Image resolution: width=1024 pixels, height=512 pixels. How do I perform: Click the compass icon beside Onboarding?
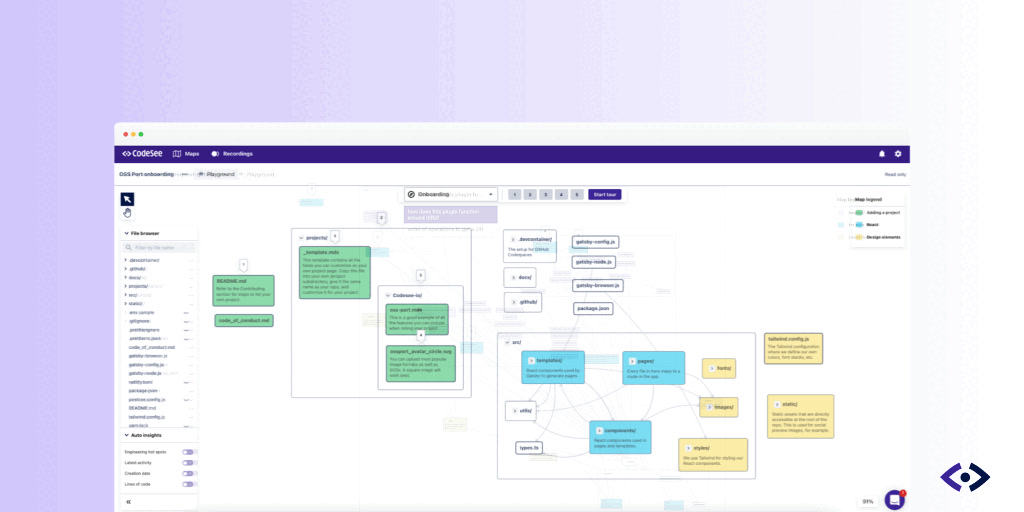coord(411,195)
